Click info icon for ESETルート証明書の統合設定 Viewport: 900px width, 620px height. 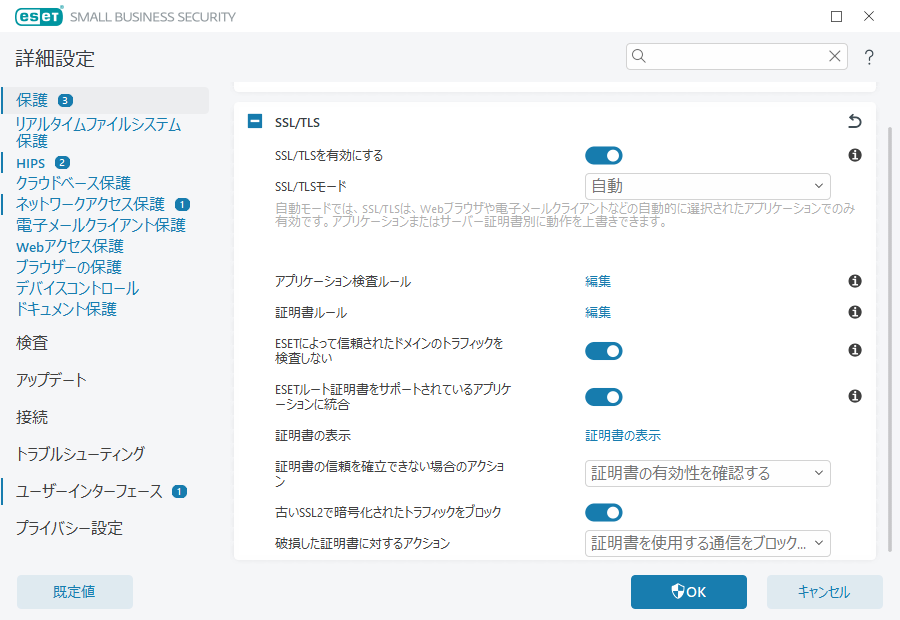[x=854, y=396]
